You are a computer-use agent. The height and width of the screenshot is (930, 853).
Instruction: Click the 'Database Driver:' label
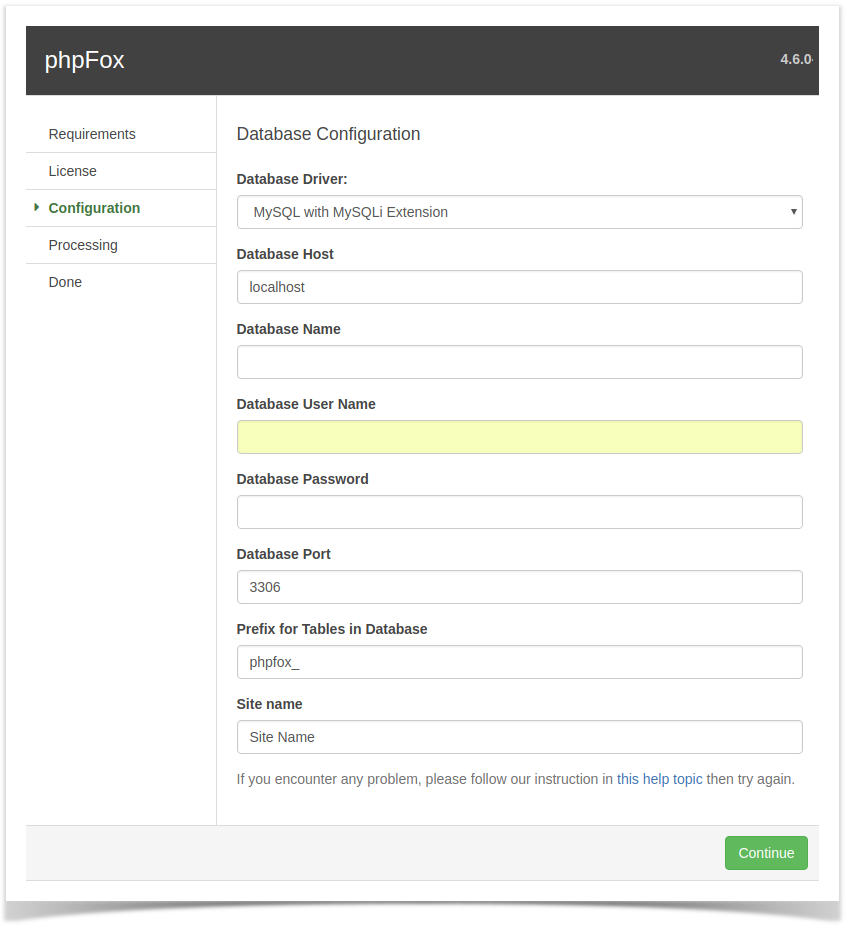292,179
